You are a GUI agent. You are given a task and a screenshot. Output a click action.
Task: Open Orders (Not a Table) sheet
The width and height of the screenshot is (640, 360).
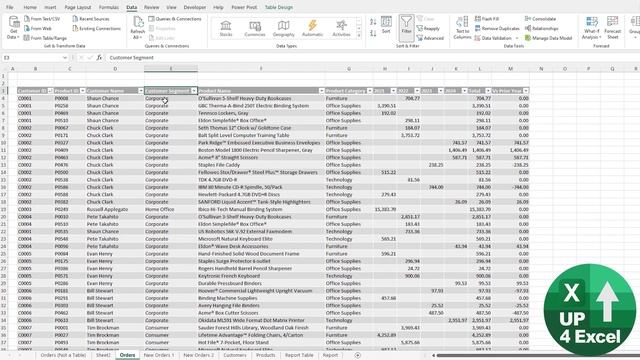point(63,355)
